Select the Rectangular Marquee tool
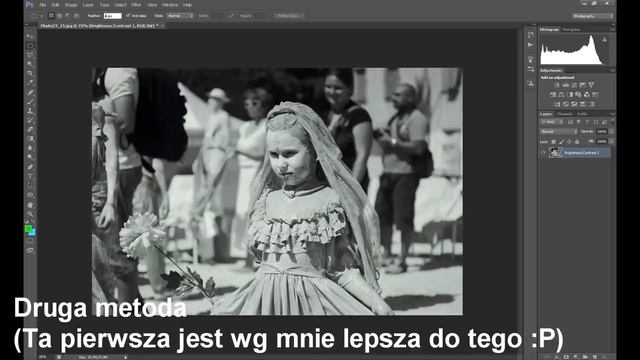The image size is (640, 360). click(30, 45)
